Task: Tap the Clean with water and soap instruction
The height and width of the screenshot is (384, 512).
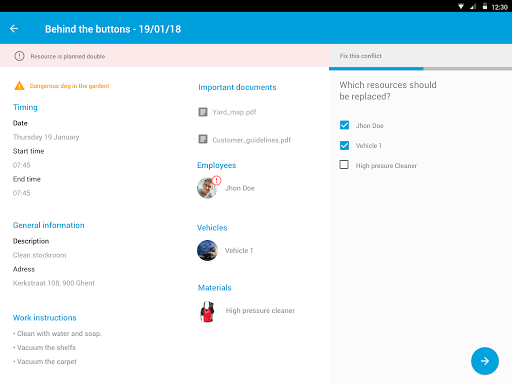Action: pyautogui.click(x=57, y=334)
